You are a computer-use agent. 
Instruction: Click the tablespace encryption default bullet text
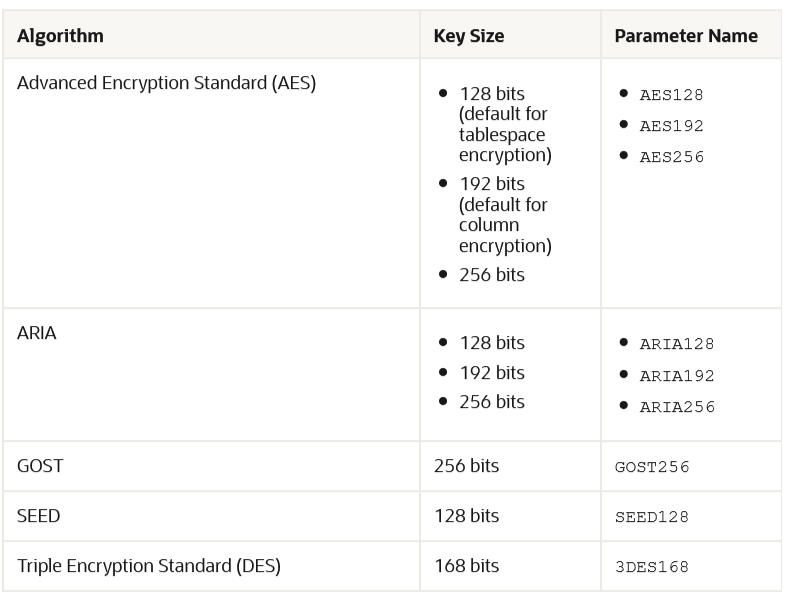click(504, 124)
